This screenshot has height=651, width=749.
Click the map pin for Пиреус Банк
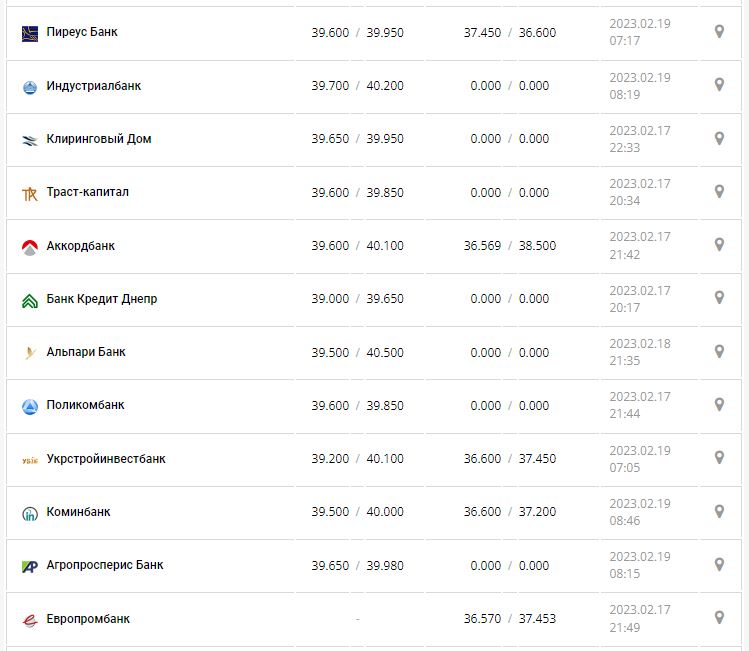click(x=719, y=32)
